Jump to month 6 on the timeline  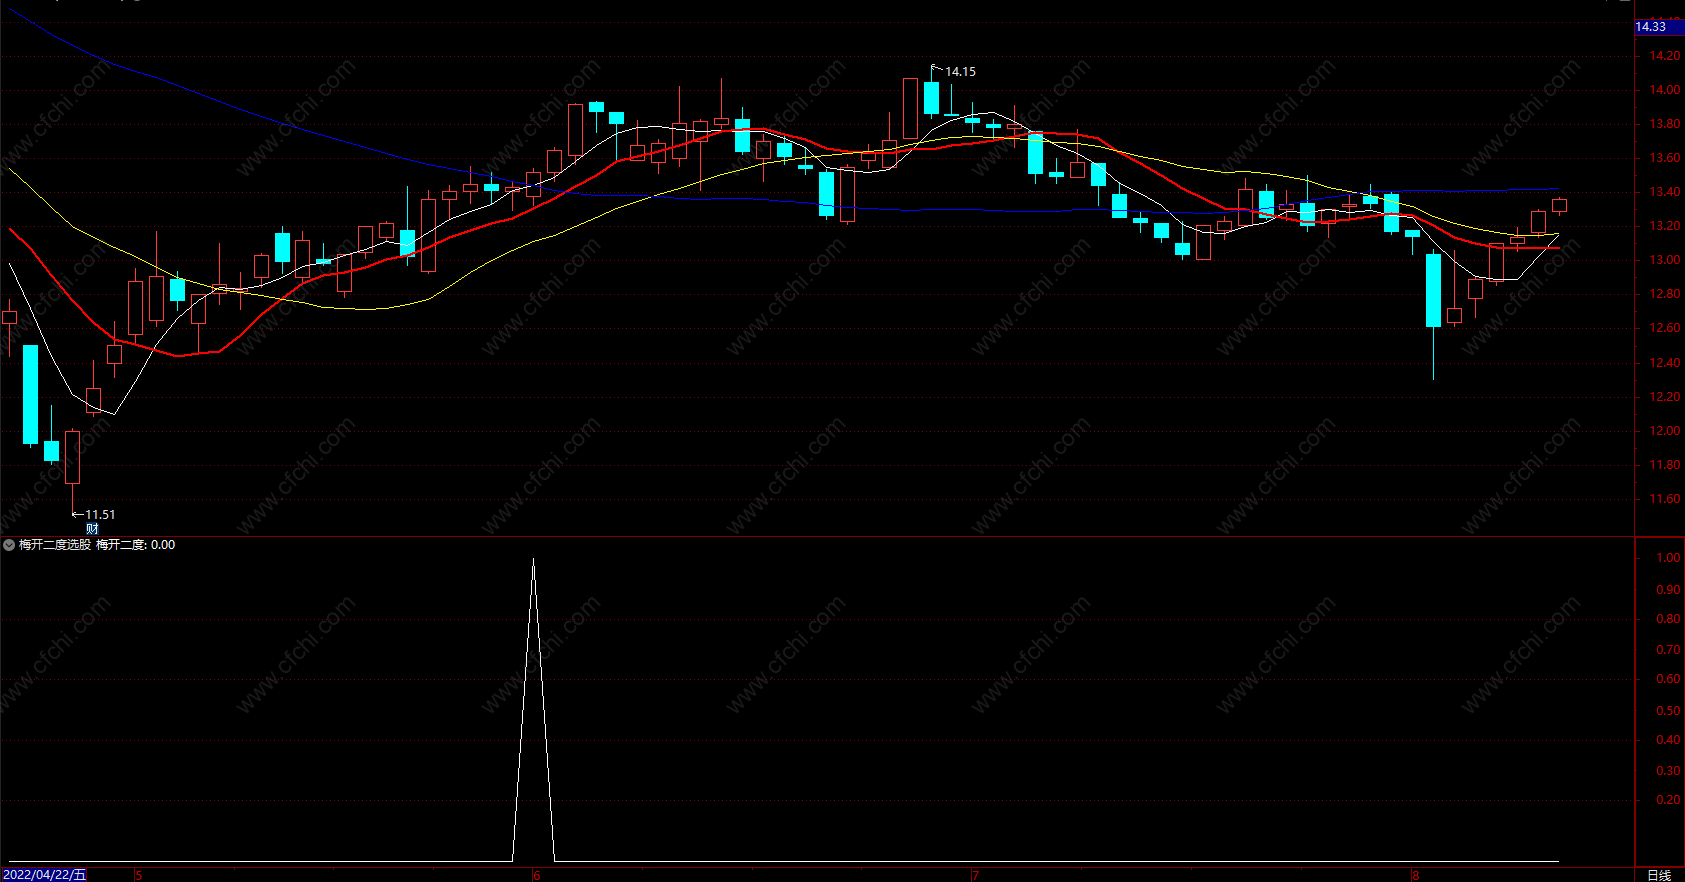[537, 876]
